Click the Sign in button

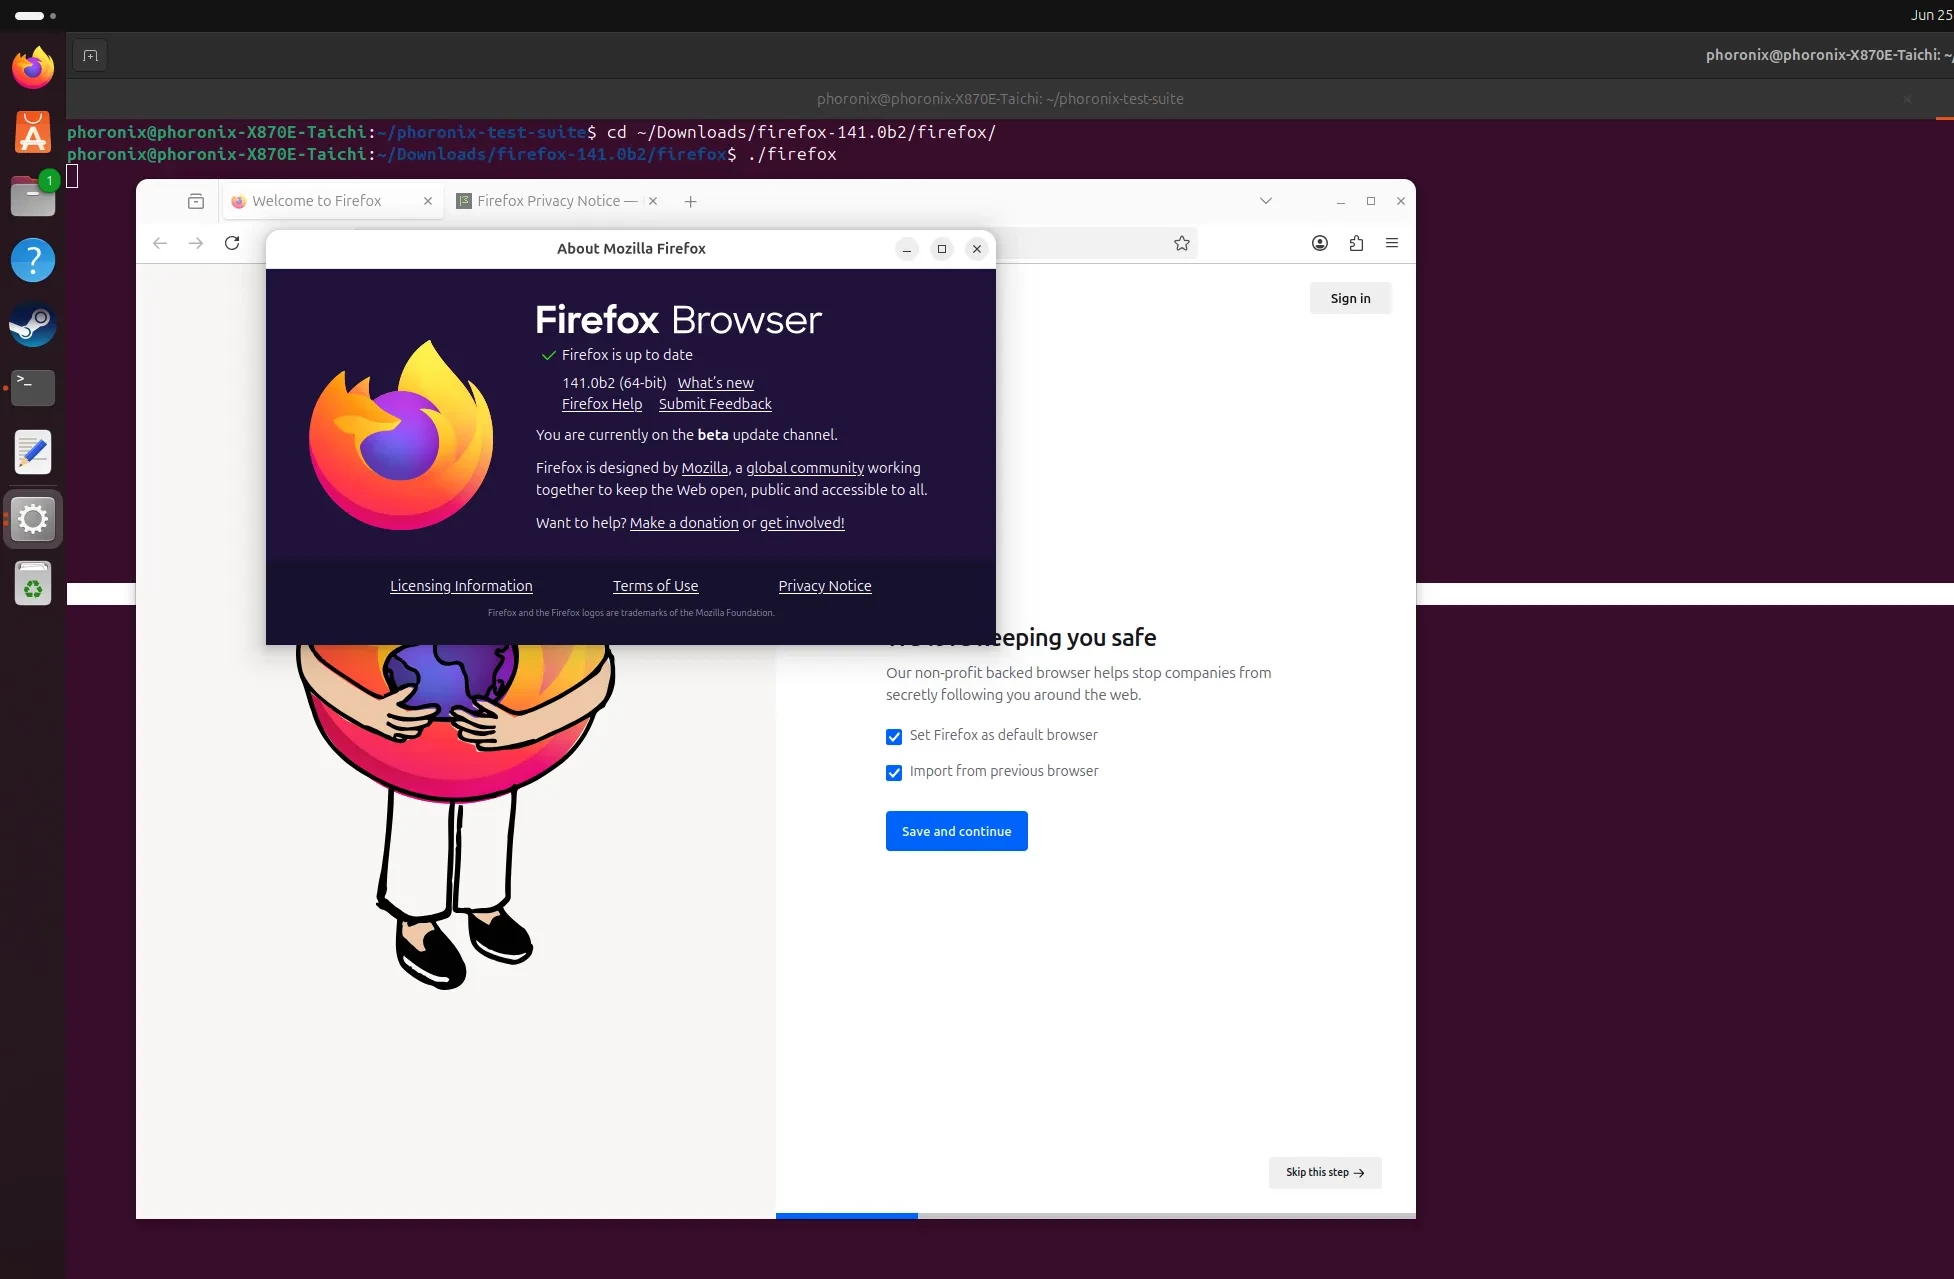pos(1350,298)
